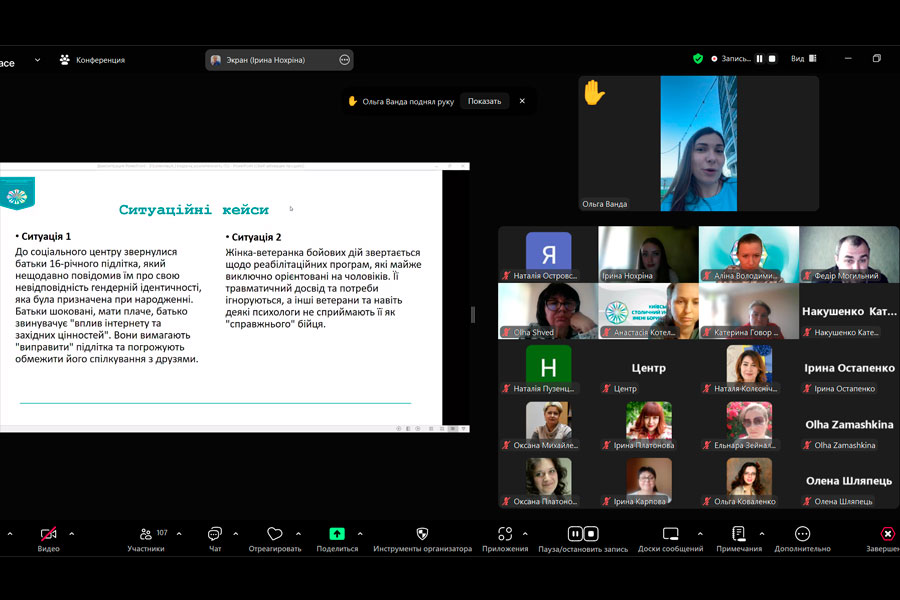Select Федір Могильний's video tile
Viewport: 900px width, 600px height.
click(x=849, y=254)
